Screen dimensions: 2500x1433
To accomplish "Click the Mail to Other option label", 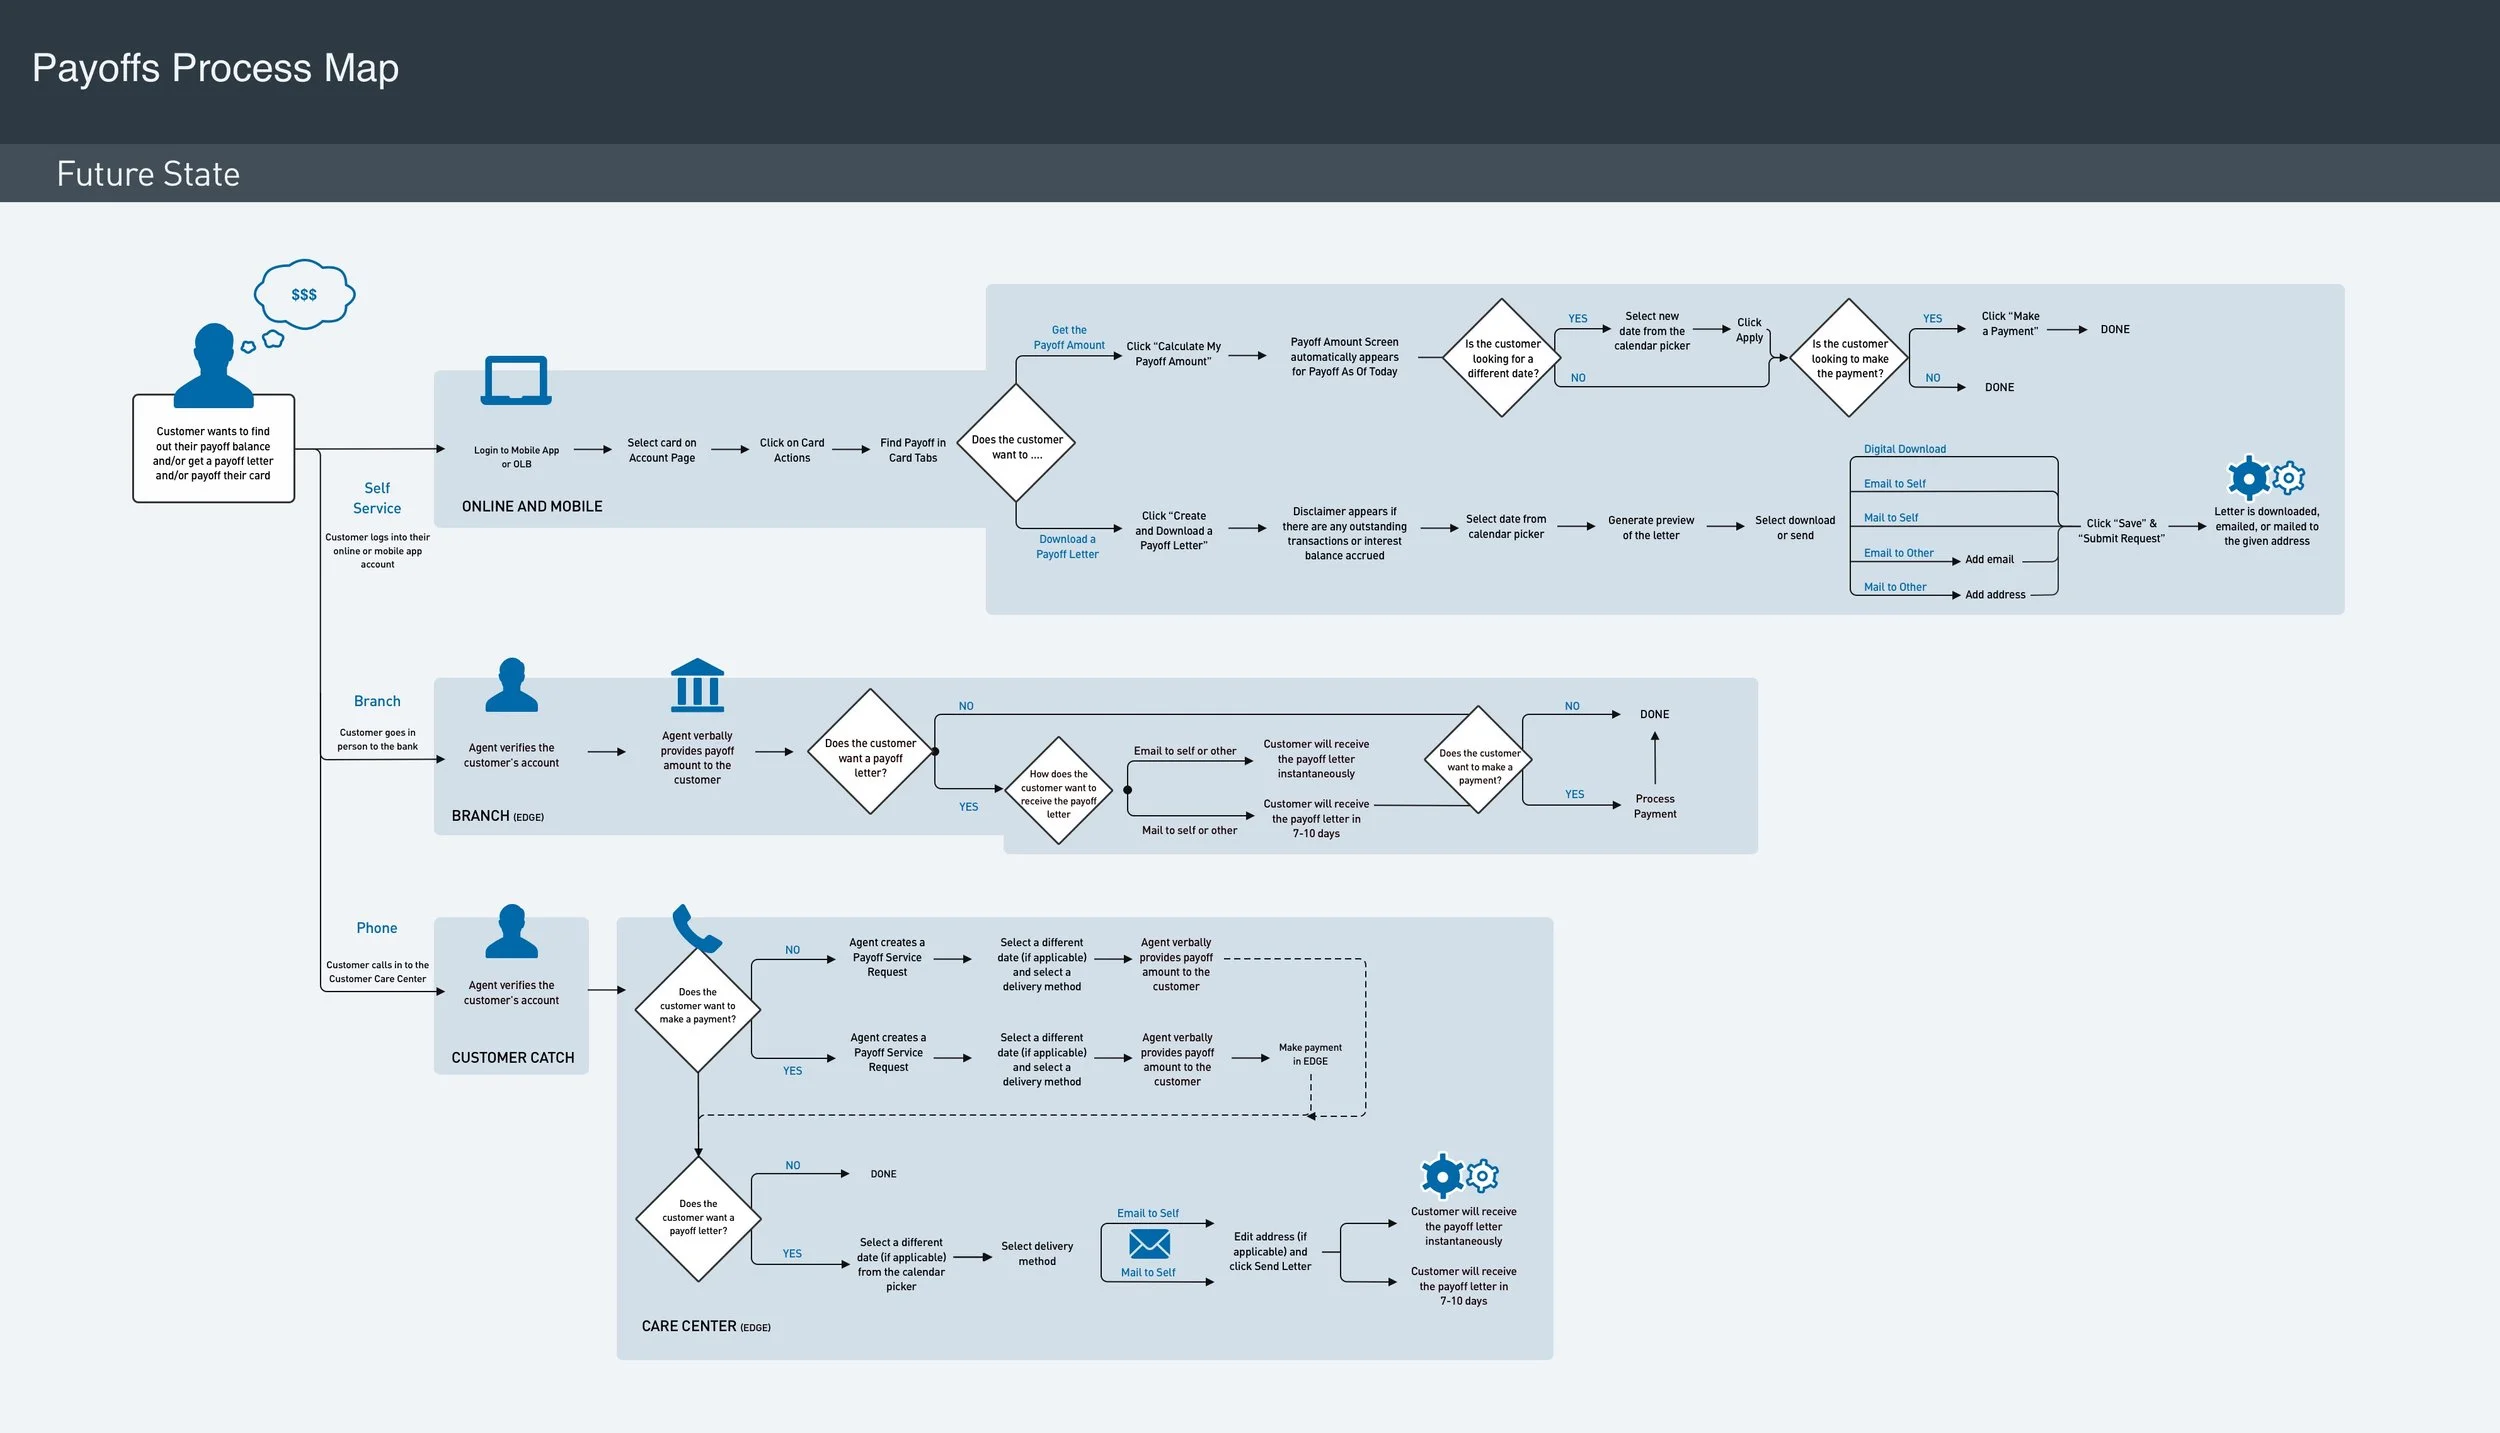I will [x=1894, y=587].
